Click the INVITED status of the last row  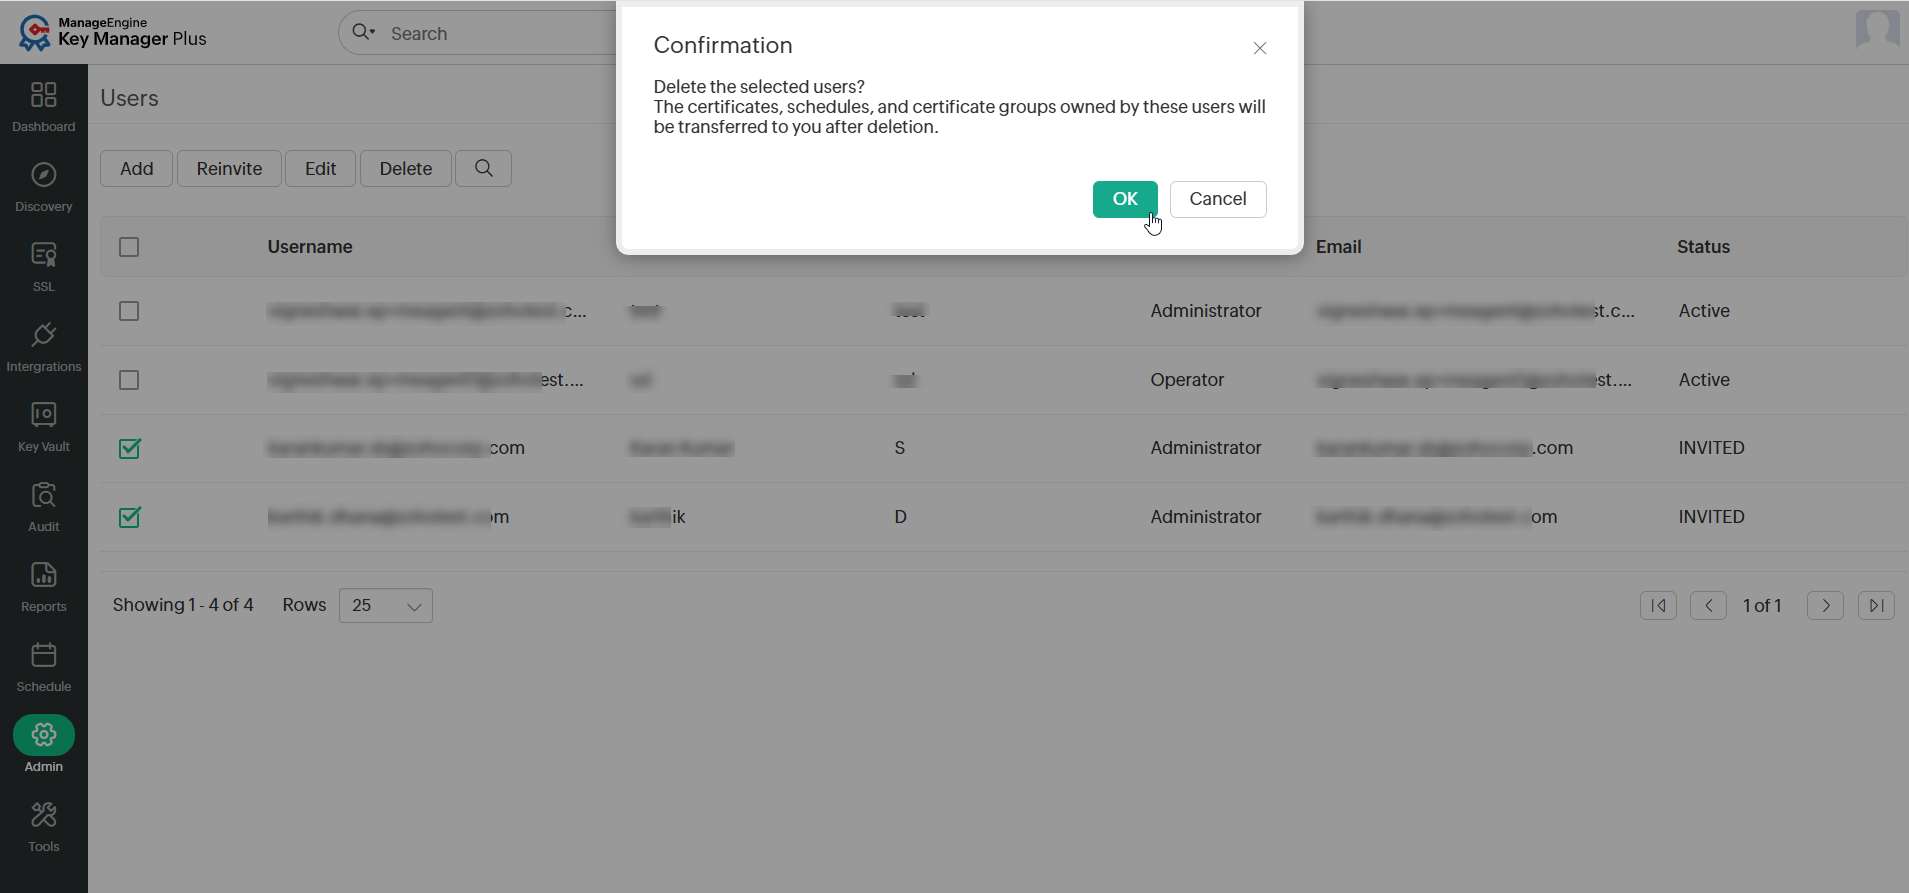pyautogui.click(x=1711, y=517)
